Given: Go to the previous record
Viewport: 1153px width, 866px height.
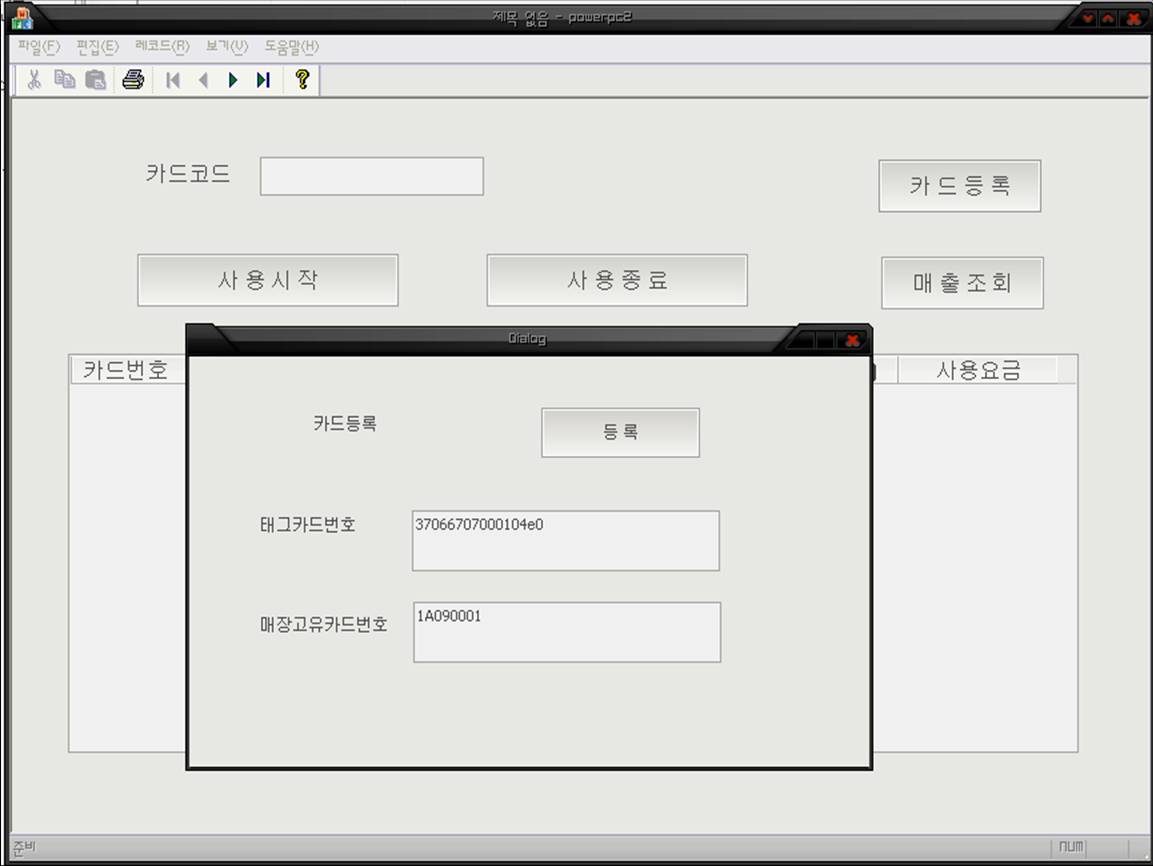Looking at the screenshot, I should coord(203,80).
